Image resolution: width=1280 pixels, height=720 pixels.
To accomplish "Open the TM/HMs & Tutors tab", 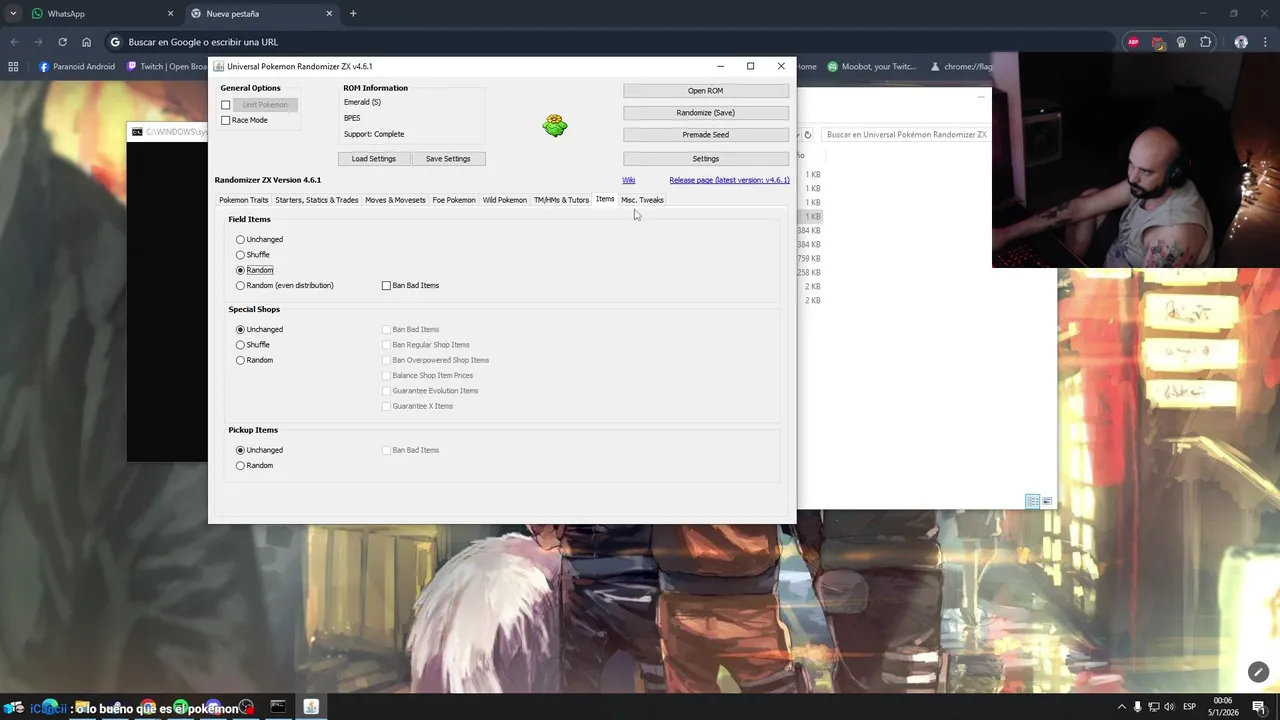I will click(561, 200).
